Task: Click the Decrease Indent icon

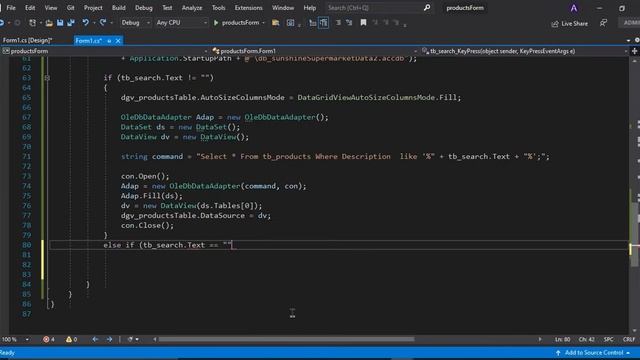Action: pyautogui.click(x=313, y=23)
